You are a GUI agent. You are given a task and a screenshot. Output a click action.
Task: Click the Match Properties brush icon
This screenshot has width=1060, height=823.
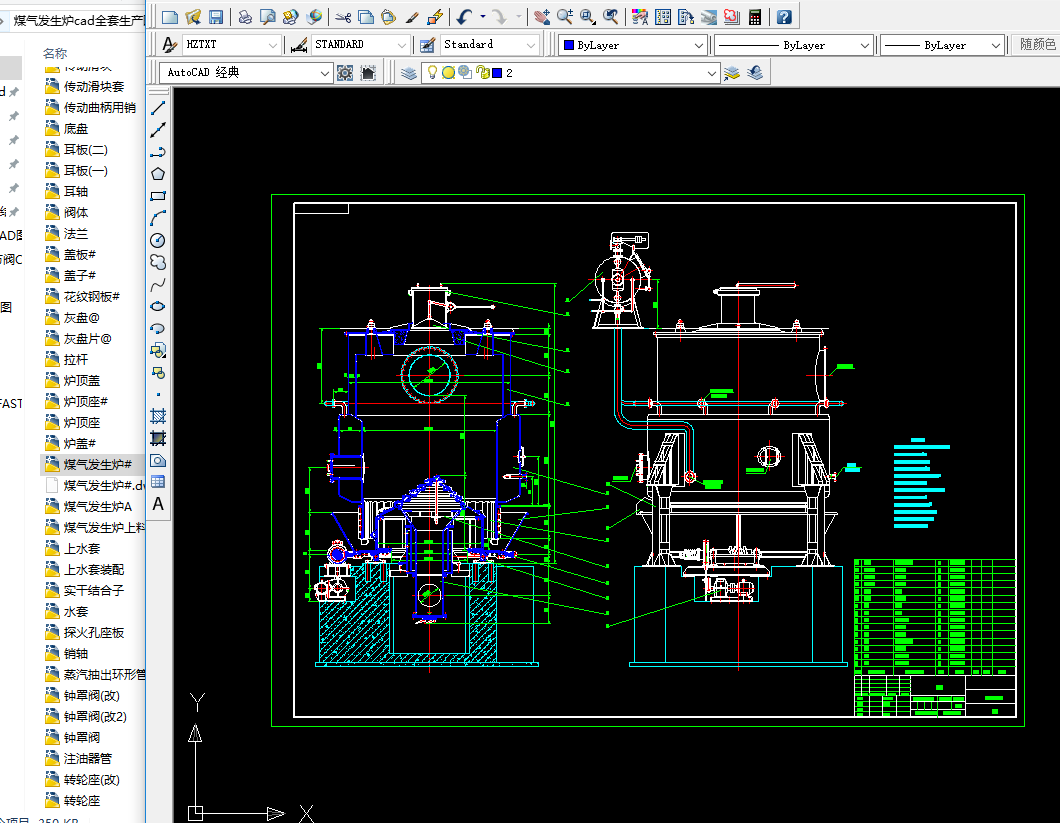coord(412,17)
